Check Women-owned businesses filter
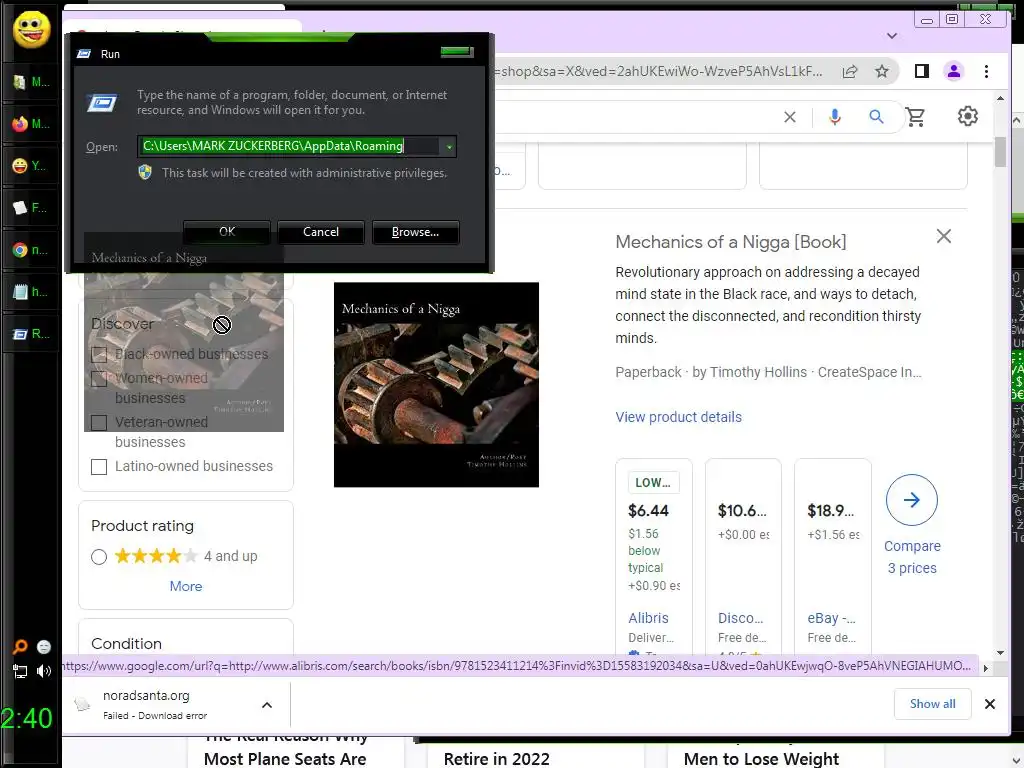Viewport: 1024px width, 768px height. coord(99,379)
